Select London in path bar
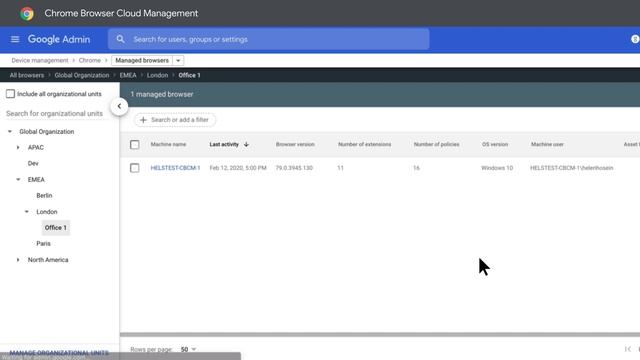 click(x=158, y=75)
